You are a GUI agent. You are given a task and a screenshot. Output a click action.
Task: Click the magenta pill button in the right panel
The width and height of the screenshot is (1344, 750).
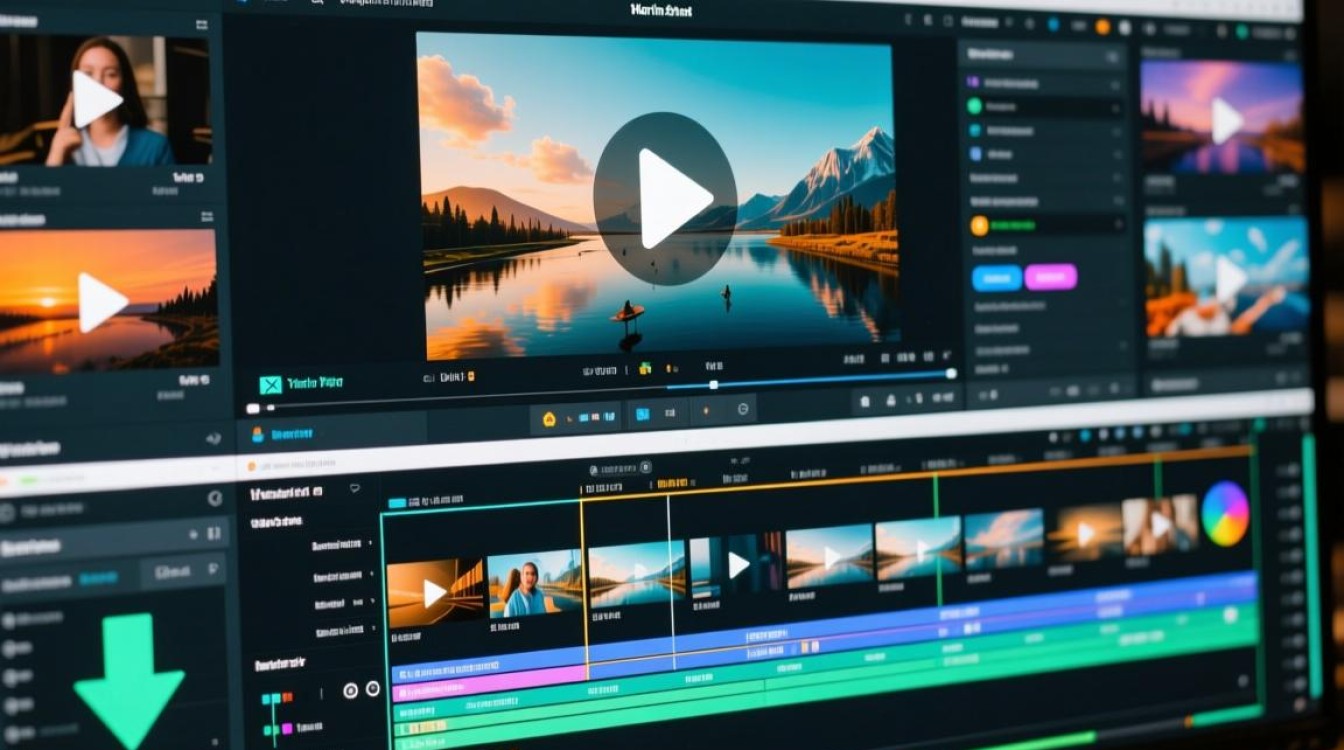1051,277
